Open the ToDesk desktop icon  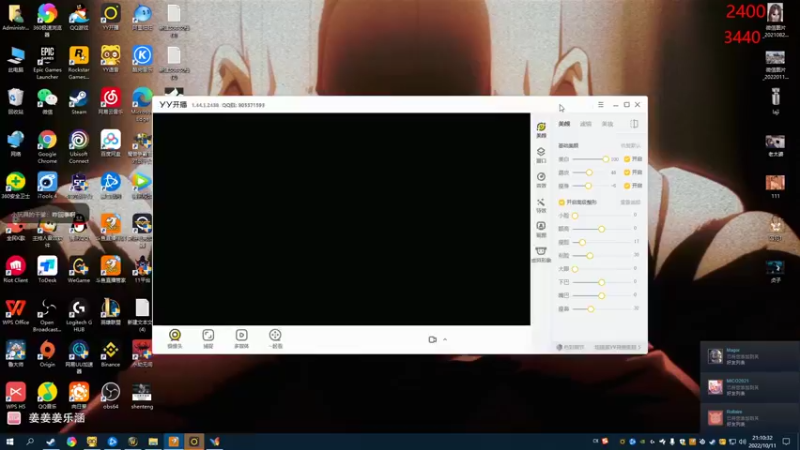(47, 269)
